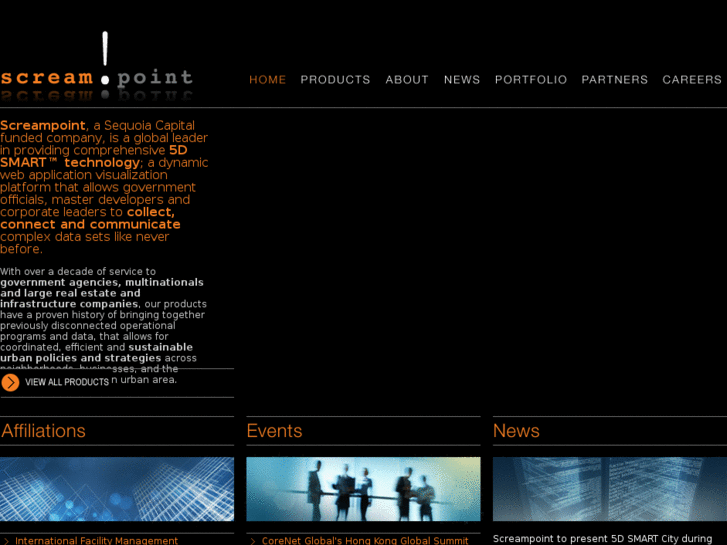This screenshot has width=727, height=545.
Task: Visit the PORTFOLIO section
Action: [x=531, y=80]
